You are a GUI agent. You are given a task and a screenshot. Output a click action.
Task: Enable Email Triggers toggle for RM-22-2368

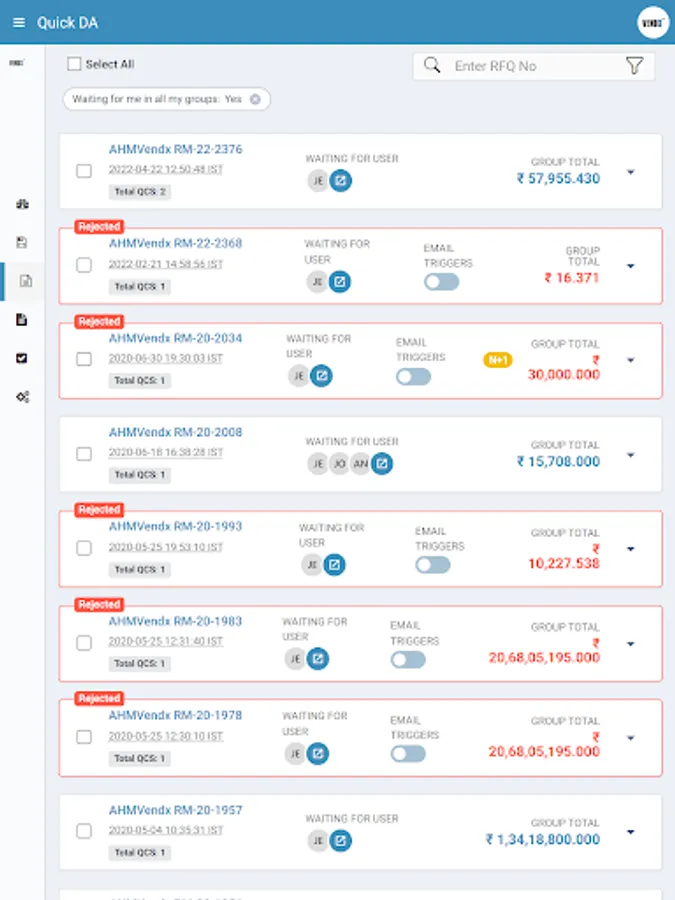point(441,282)
